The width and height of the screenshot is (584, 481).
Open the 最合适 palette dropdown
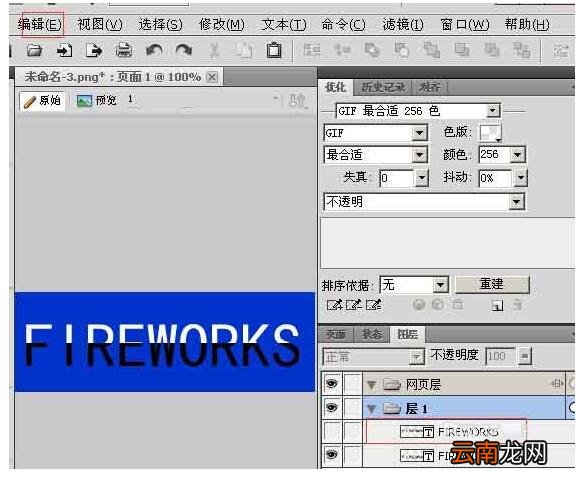pyautogui.click(x=419, y=155)
